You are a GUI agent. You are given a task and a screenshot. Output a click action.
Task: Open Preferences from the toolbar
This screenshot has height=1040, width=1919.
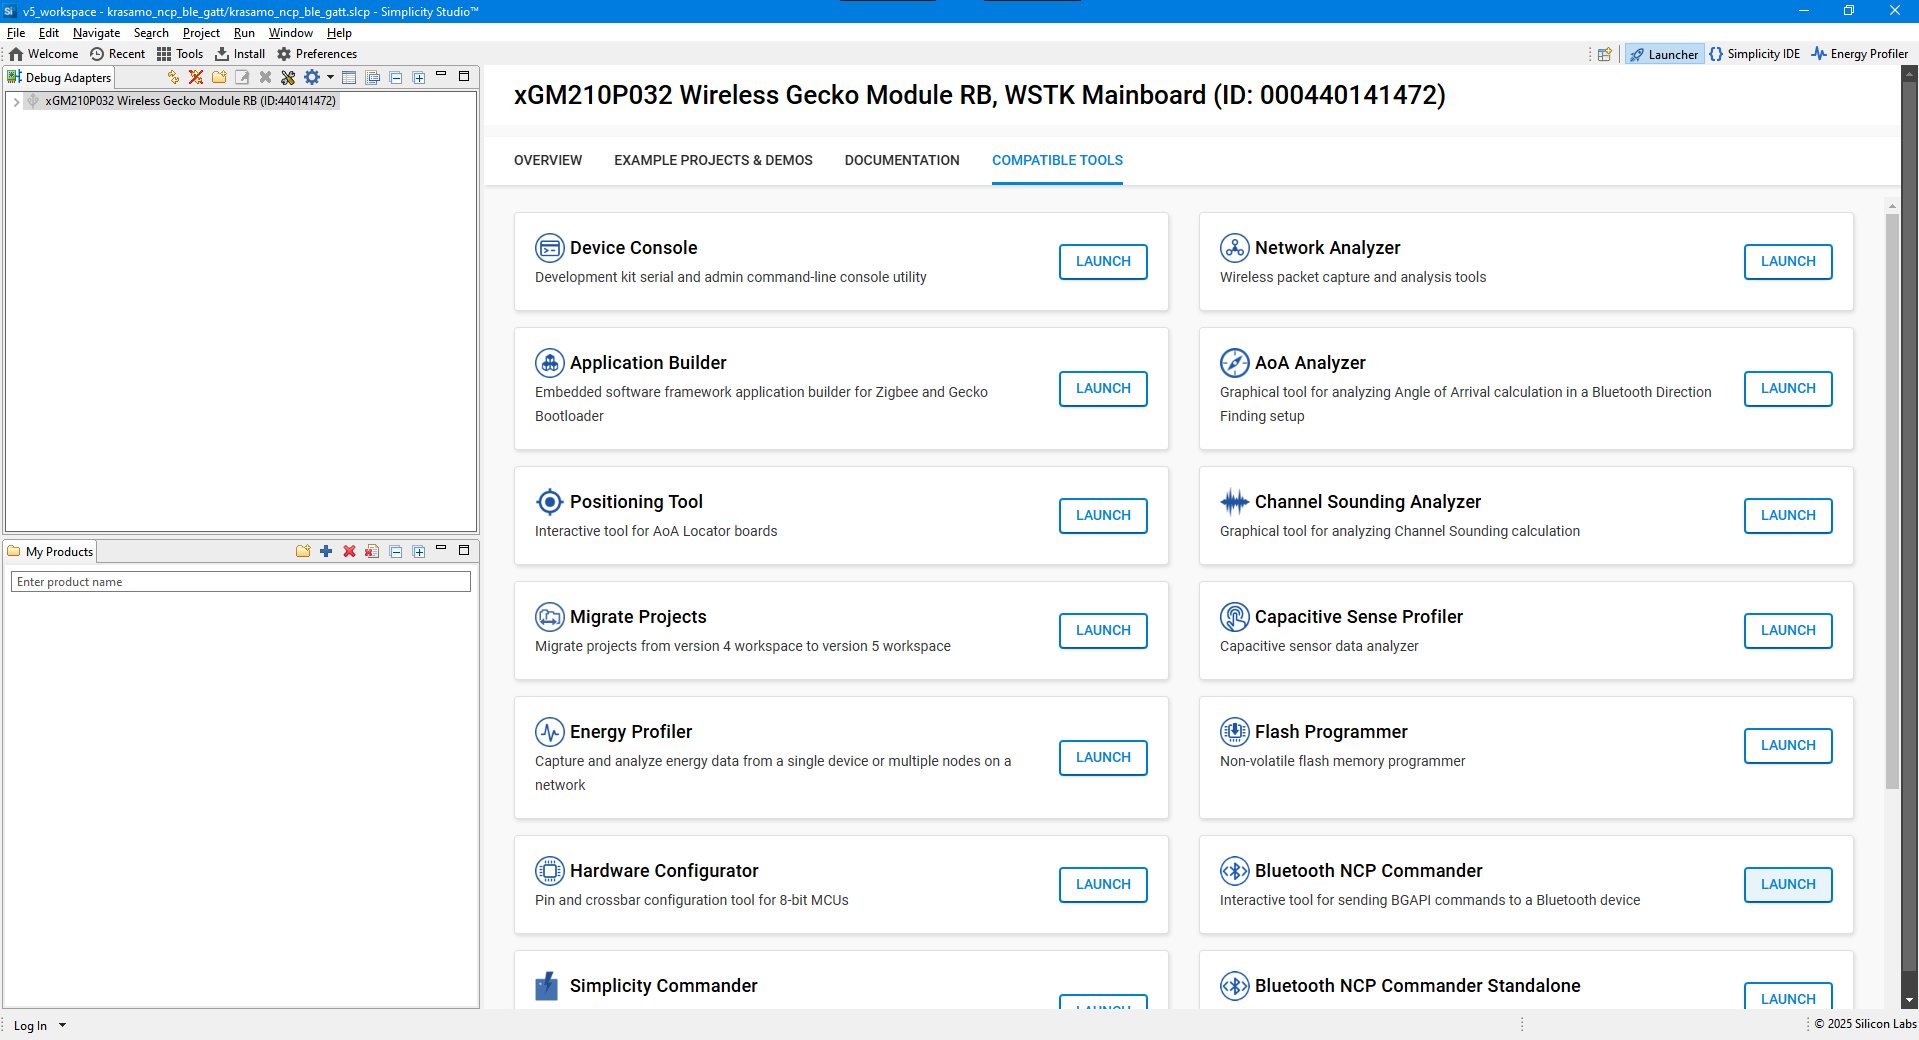pyautogui.click(x=317, y=54)
